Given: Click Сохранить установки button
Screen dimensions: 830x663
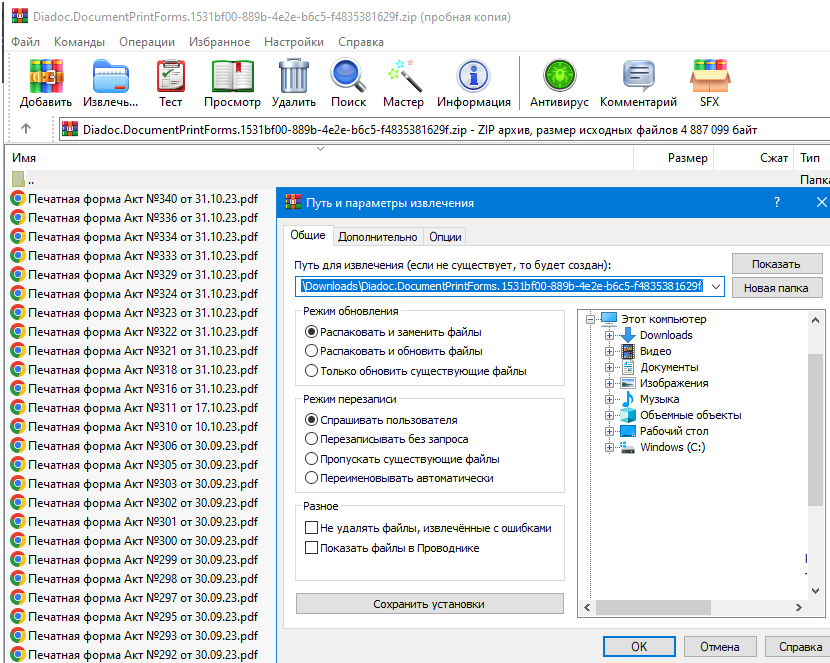Looking at the screenshot, I should click(x=429, y=604).
